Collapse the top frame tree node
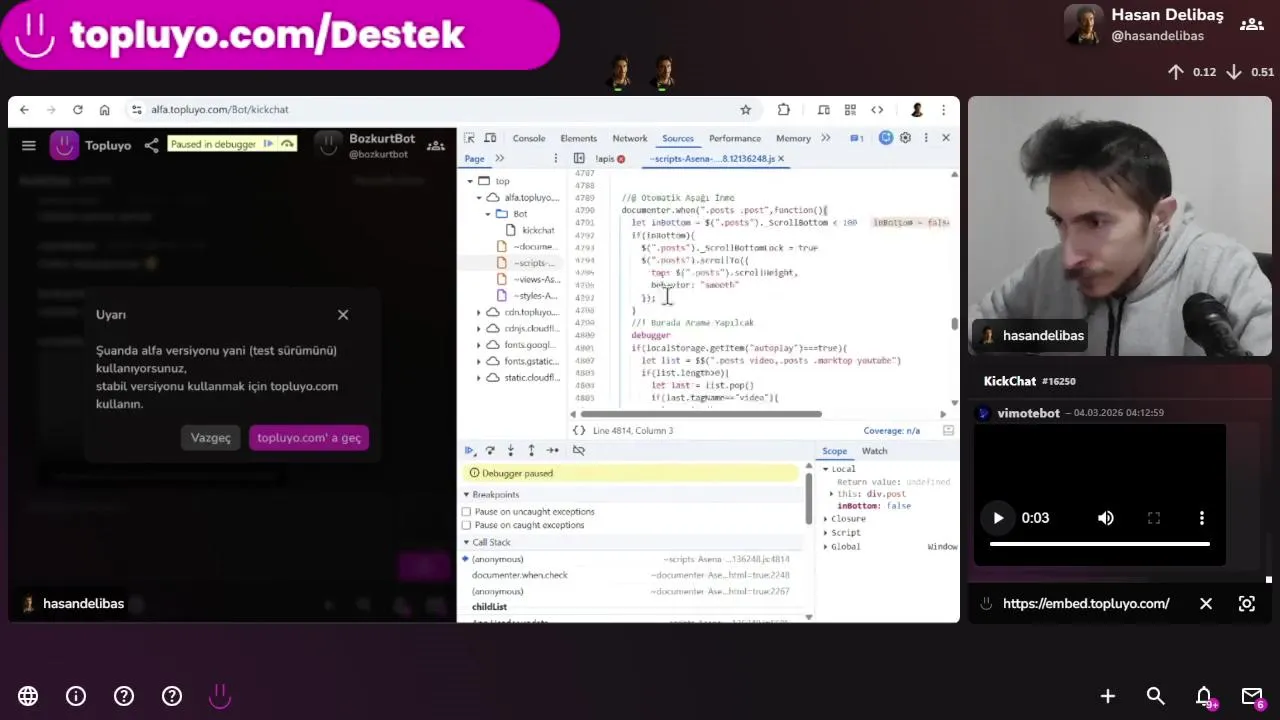1280x720 pixels. click(x=470, y=181)
